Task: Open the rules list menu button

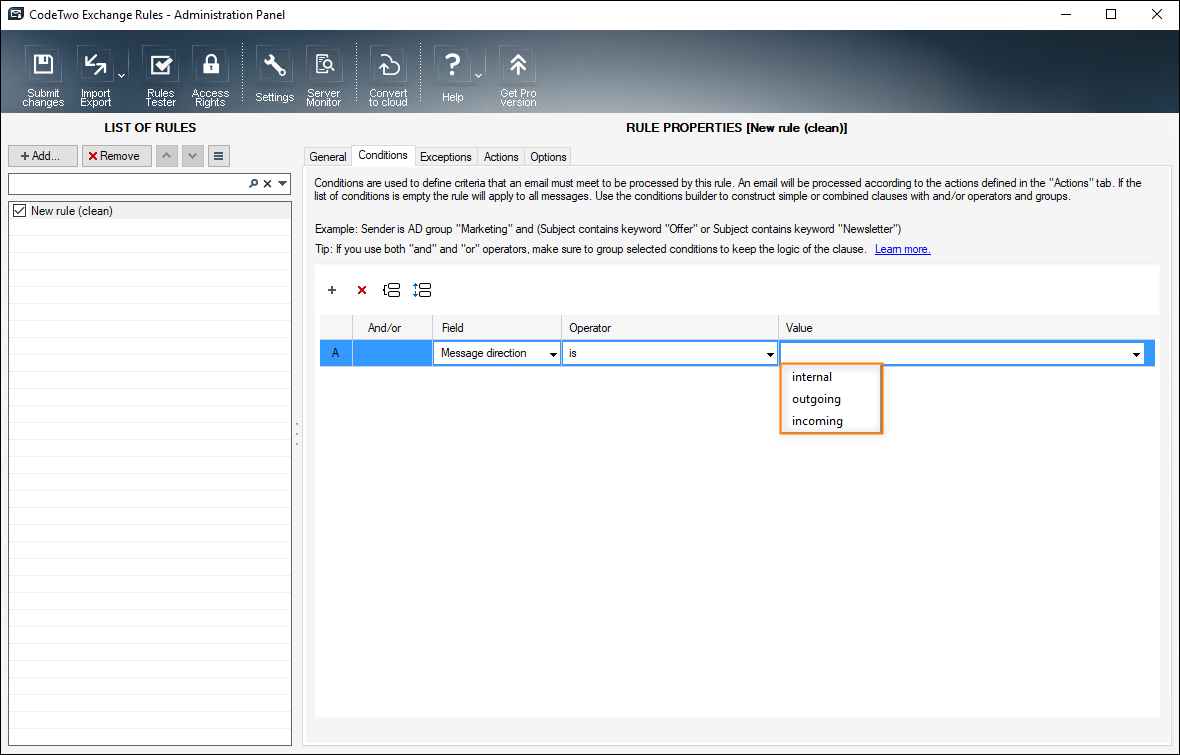Action: coord(218,156)
